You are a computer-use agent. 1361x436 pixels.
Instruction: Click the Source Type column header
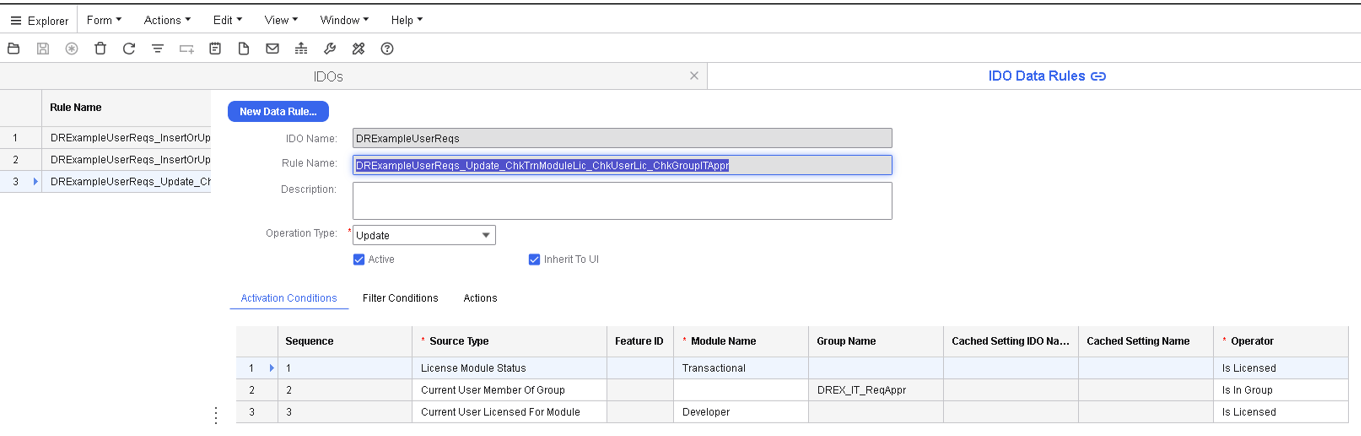[508, 341]
